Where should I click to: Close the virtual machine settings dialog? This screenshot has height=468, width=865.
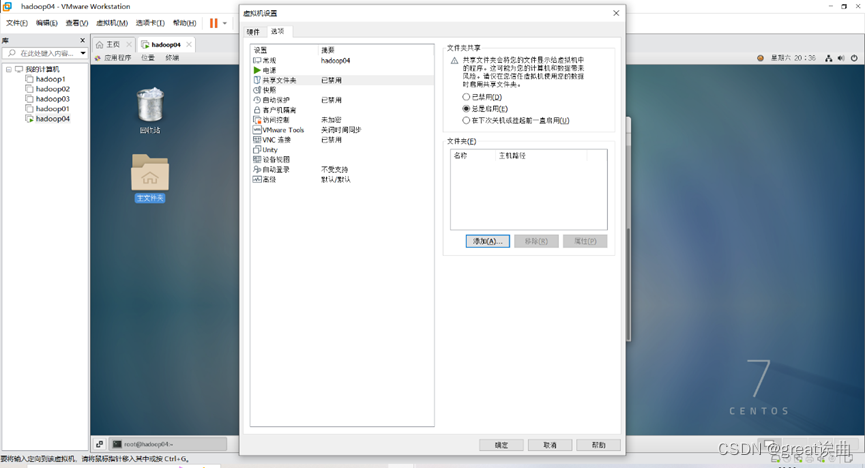coord(616,13)
